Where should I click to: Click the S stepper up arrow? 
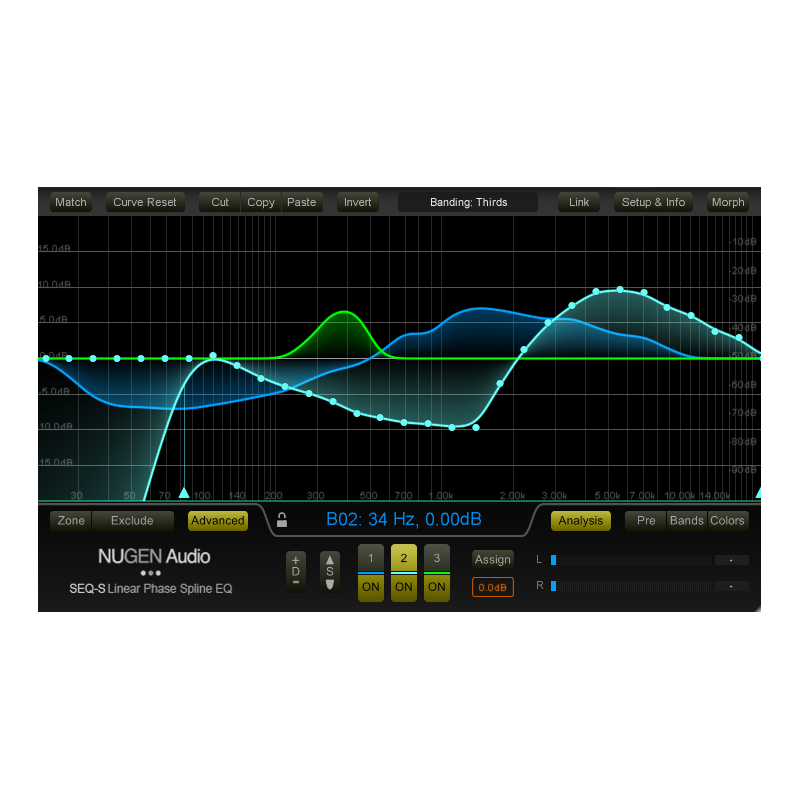[x=329, y=562]
